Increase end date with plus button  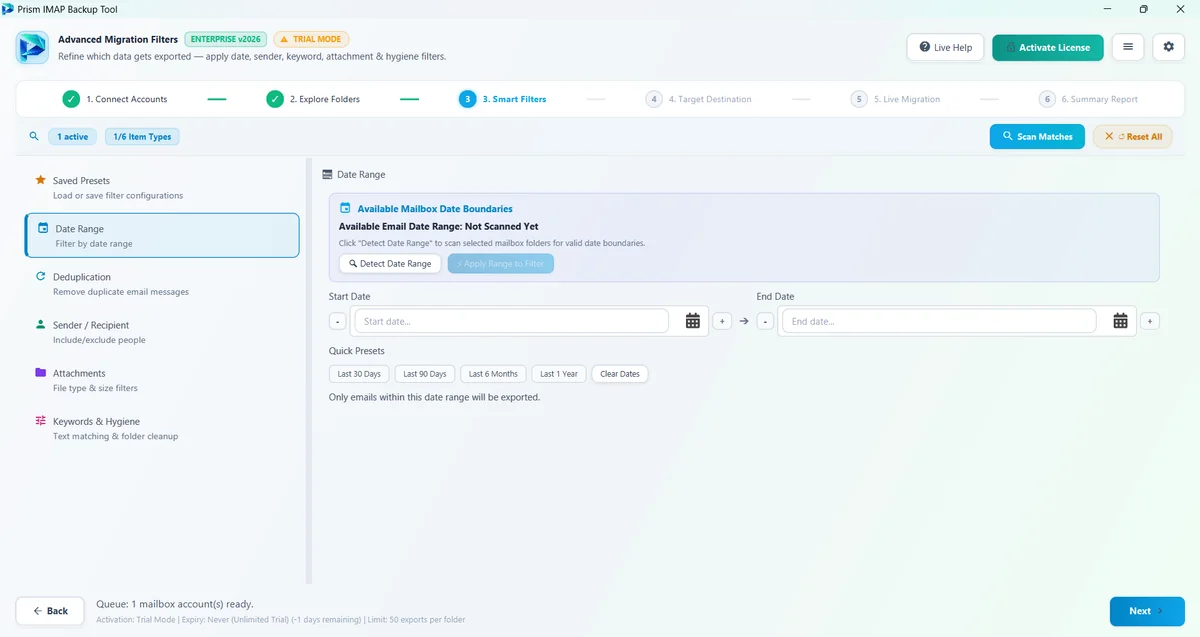click(x=1150, y=321)
